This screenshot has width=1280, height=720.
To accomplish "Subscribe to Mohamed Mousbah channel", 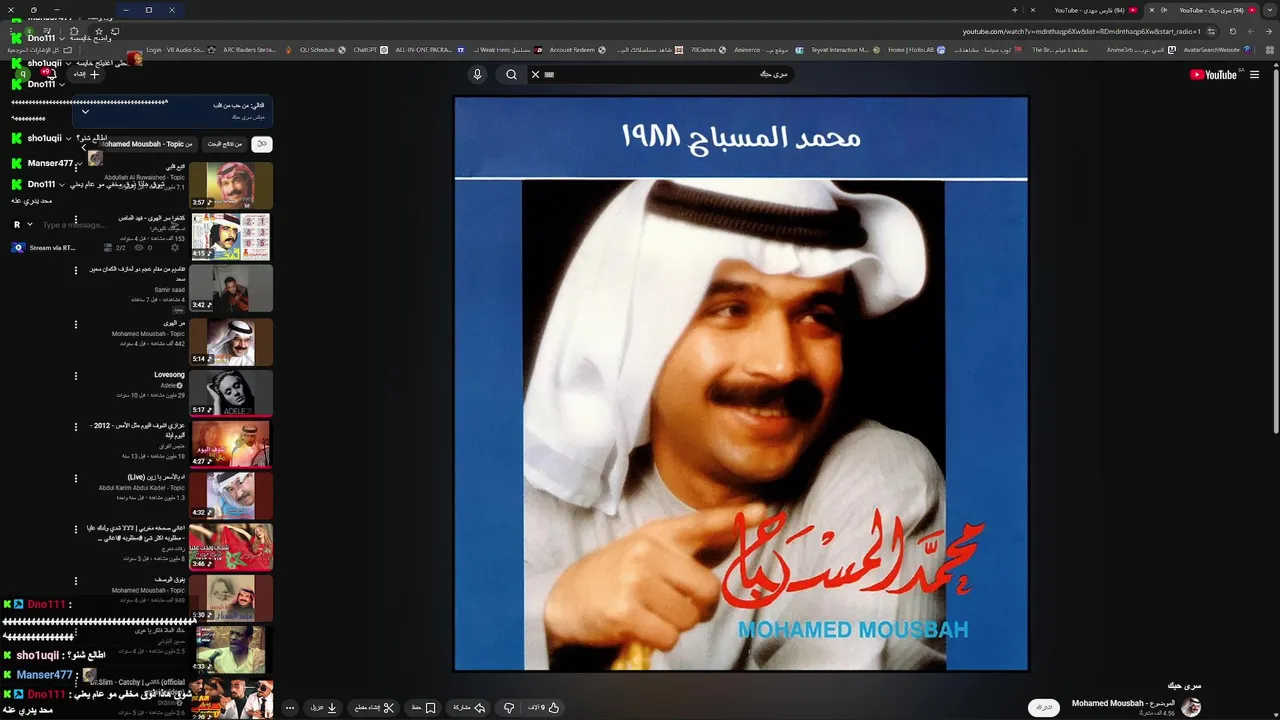I will tap(1044, 707).
